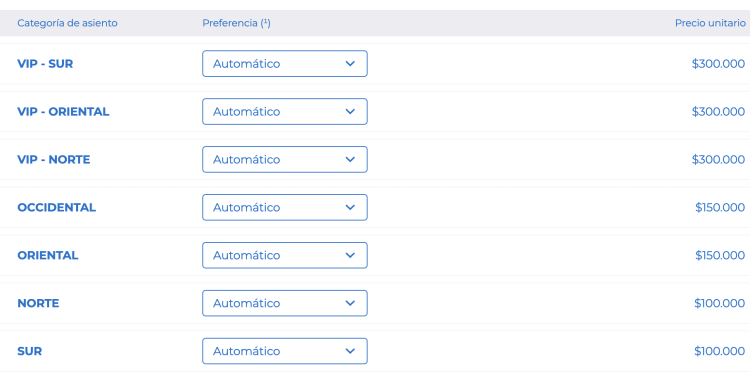Open the OCCIDENTAL preference dropdown
The height and width of the screenshot is (375, 750).
point(285,207)
